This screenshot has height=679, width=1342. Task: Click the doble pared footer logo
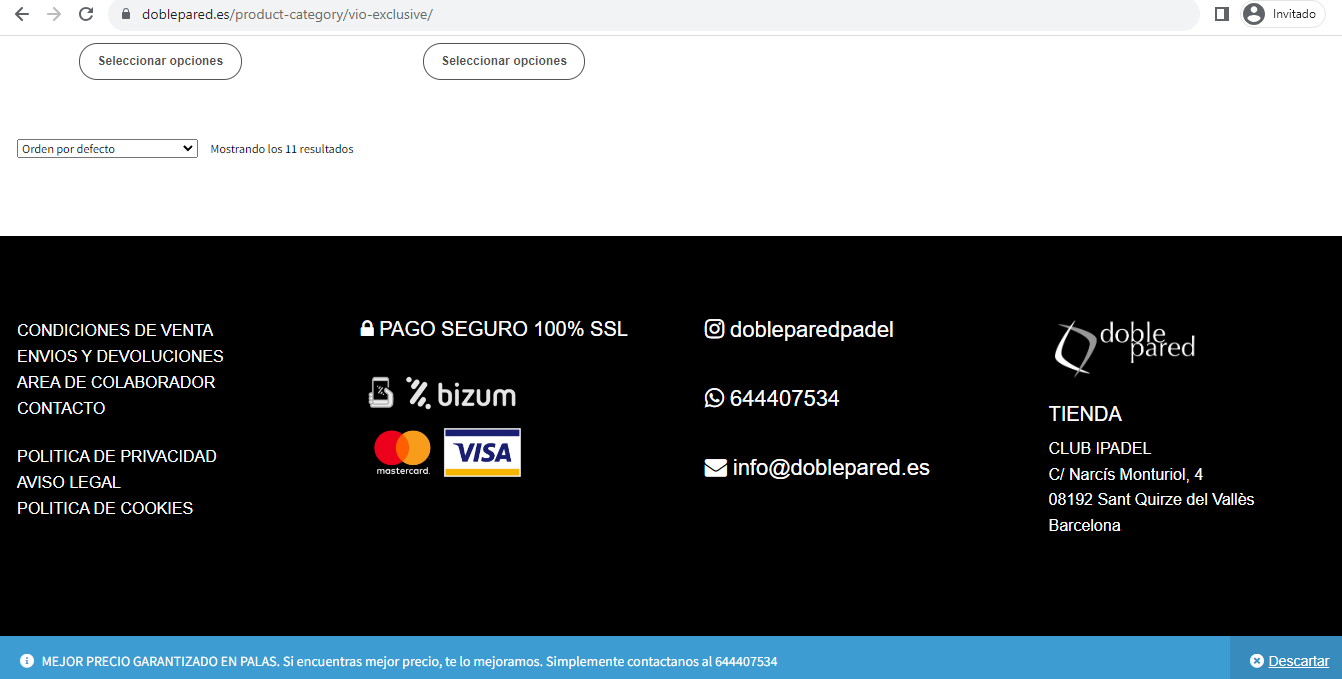[x=1124, y=347]
